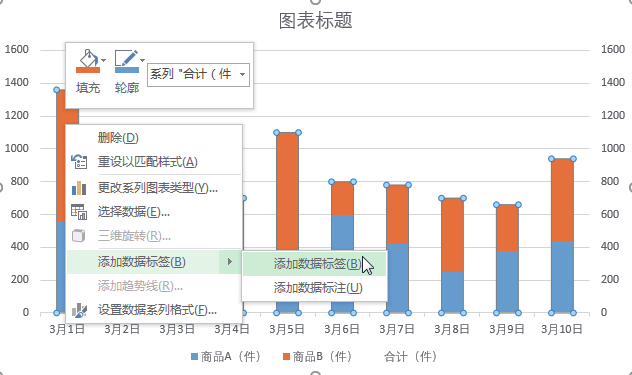Click the blue legend marker for 商品A
This screenshot has width=632, height=375.
(195, 357)
